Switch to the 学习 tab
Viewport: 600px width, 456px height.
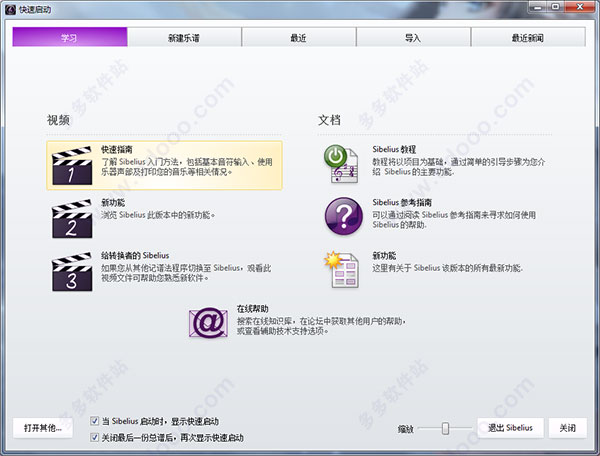tap(70, 37)
